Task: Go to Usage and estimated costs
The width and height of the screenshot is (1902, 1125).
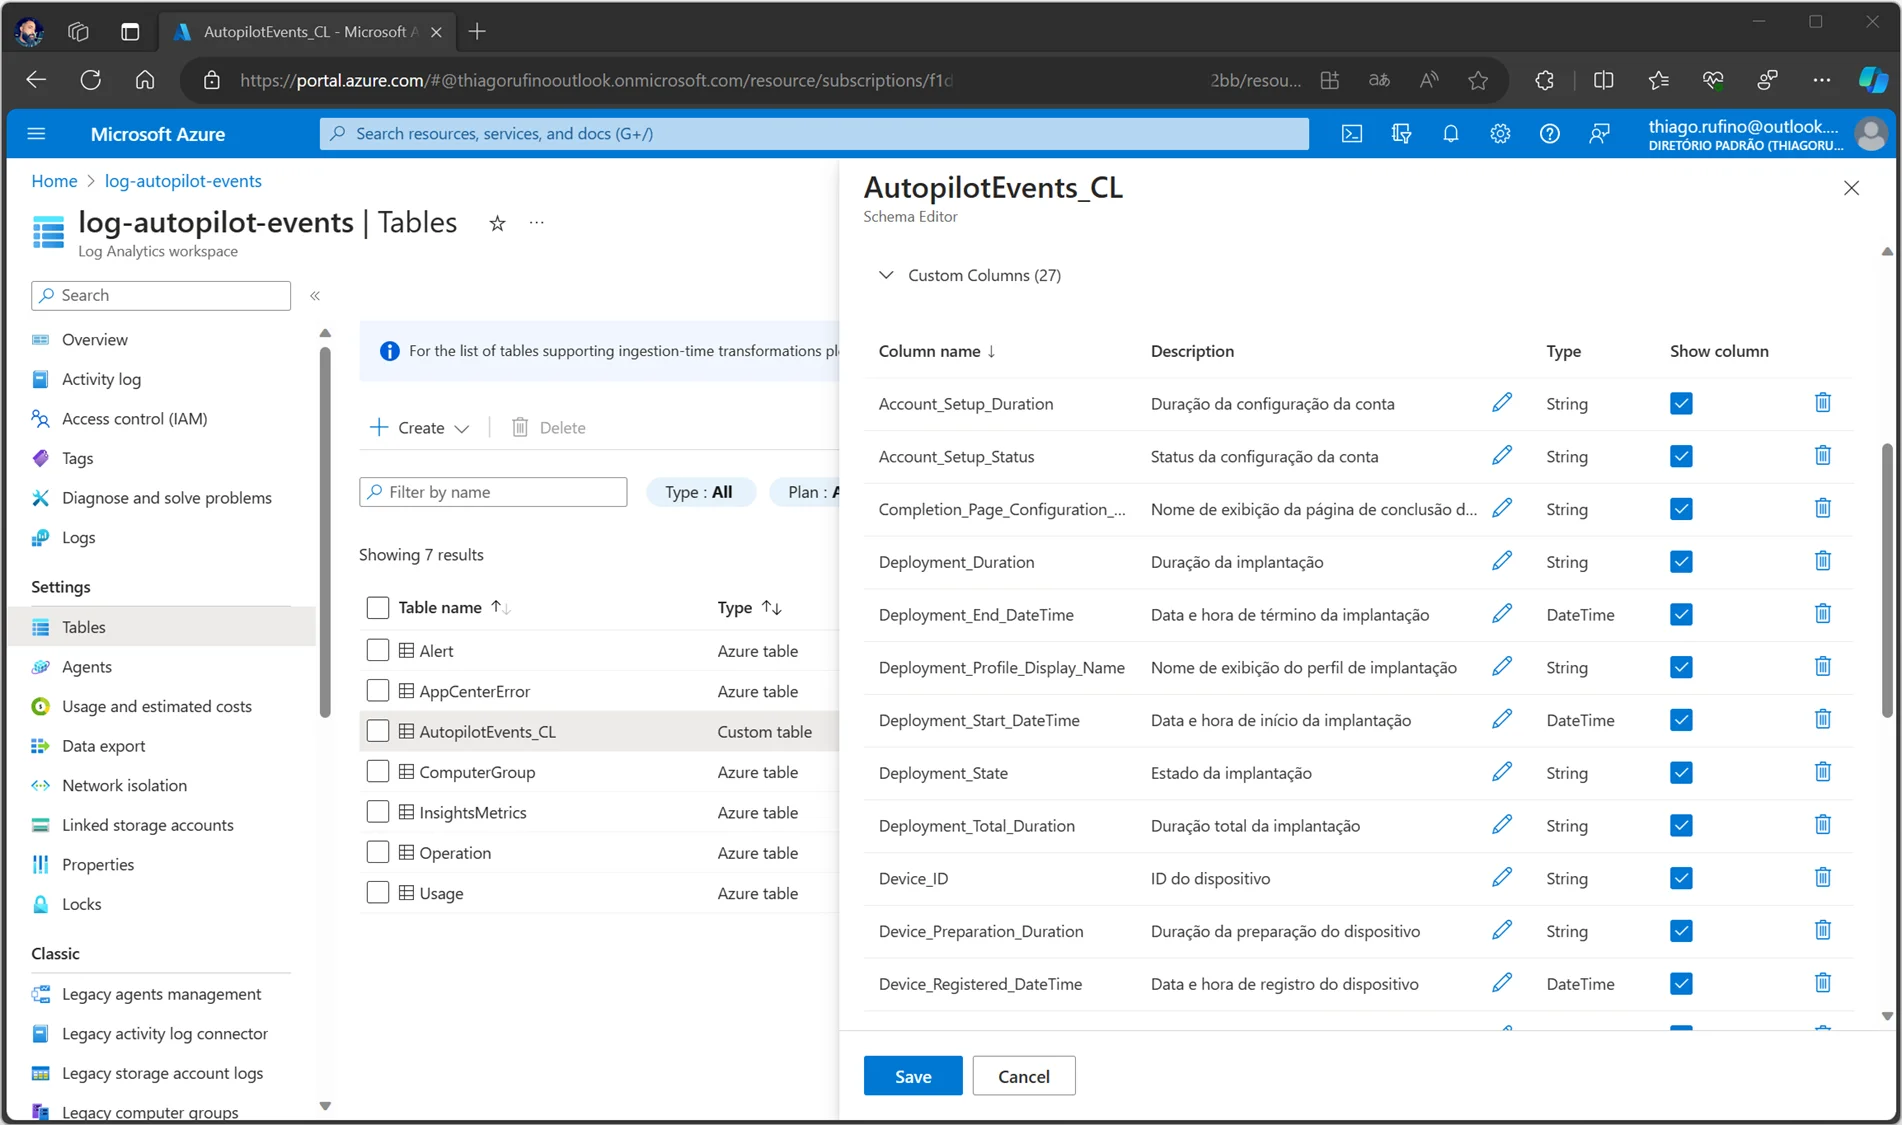Action: 157,706
